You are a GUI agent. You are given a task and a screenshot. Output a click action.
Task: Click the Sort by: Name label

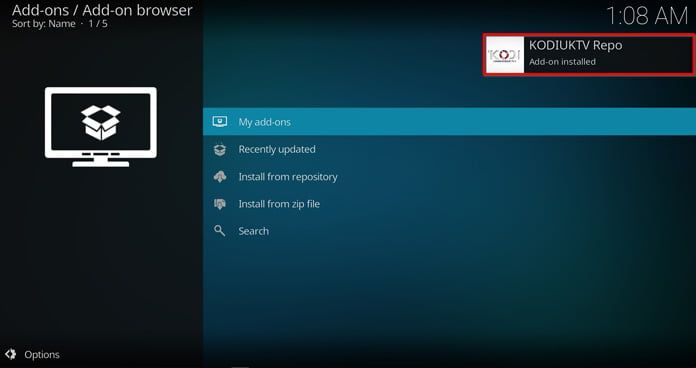coord(44,24)
